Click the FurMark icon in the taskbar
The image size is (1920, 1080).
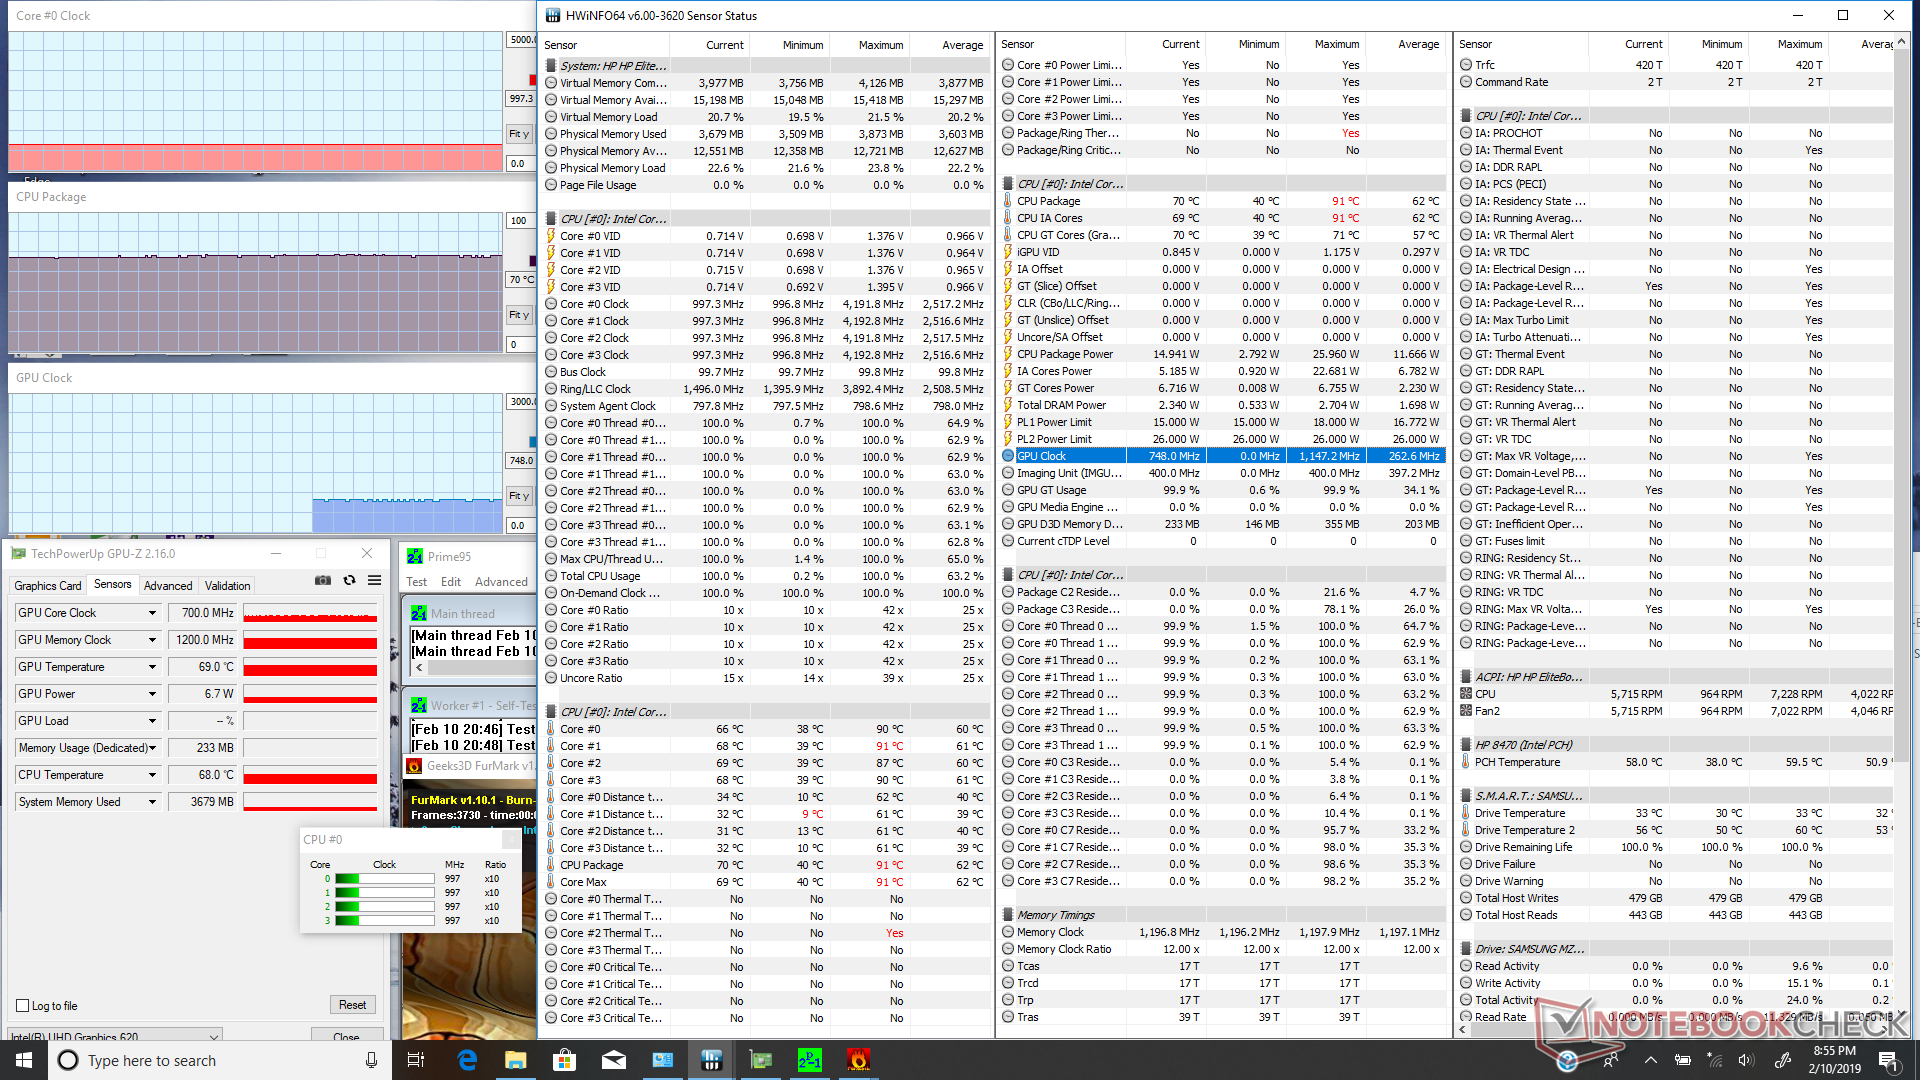[858, 1060]
